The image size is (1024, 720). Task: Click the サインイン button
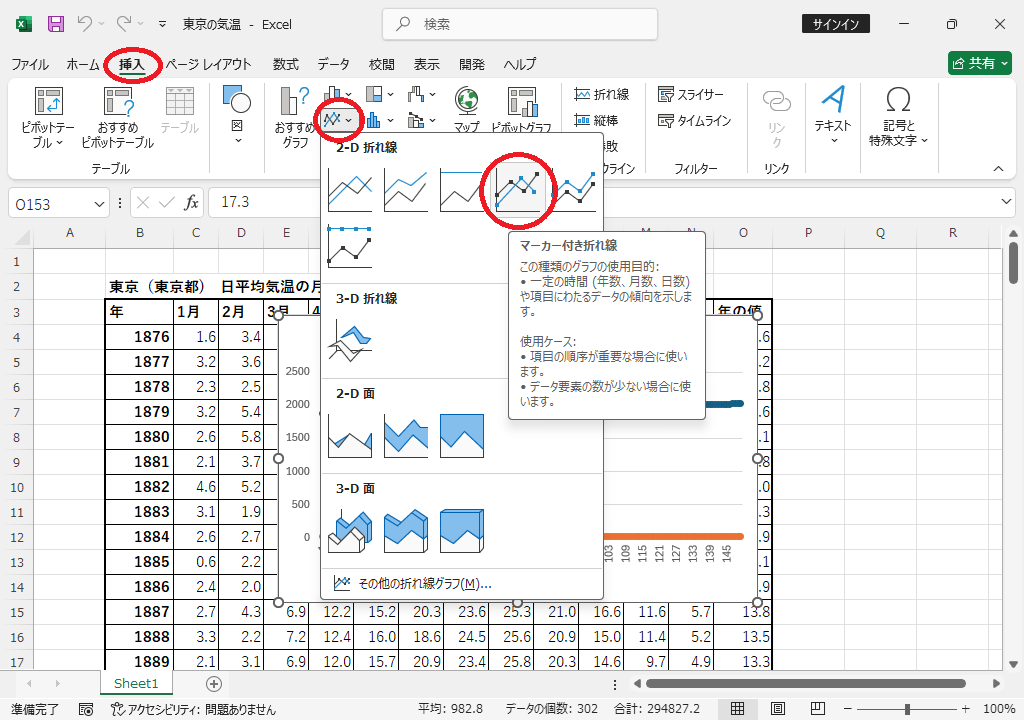coord(836,24)
